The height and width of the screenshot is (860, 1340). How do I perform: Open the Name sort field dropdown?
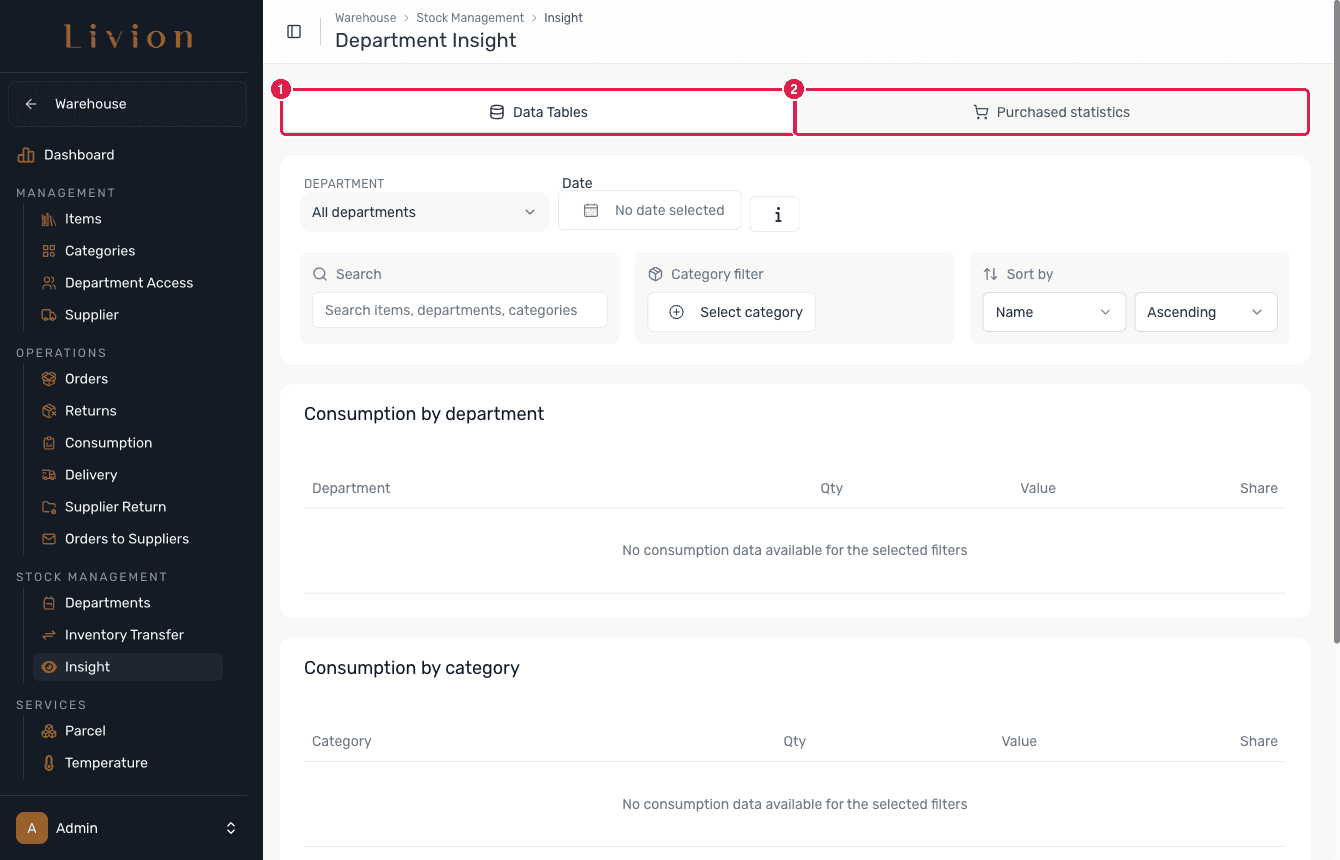[x=1054, y=312]
